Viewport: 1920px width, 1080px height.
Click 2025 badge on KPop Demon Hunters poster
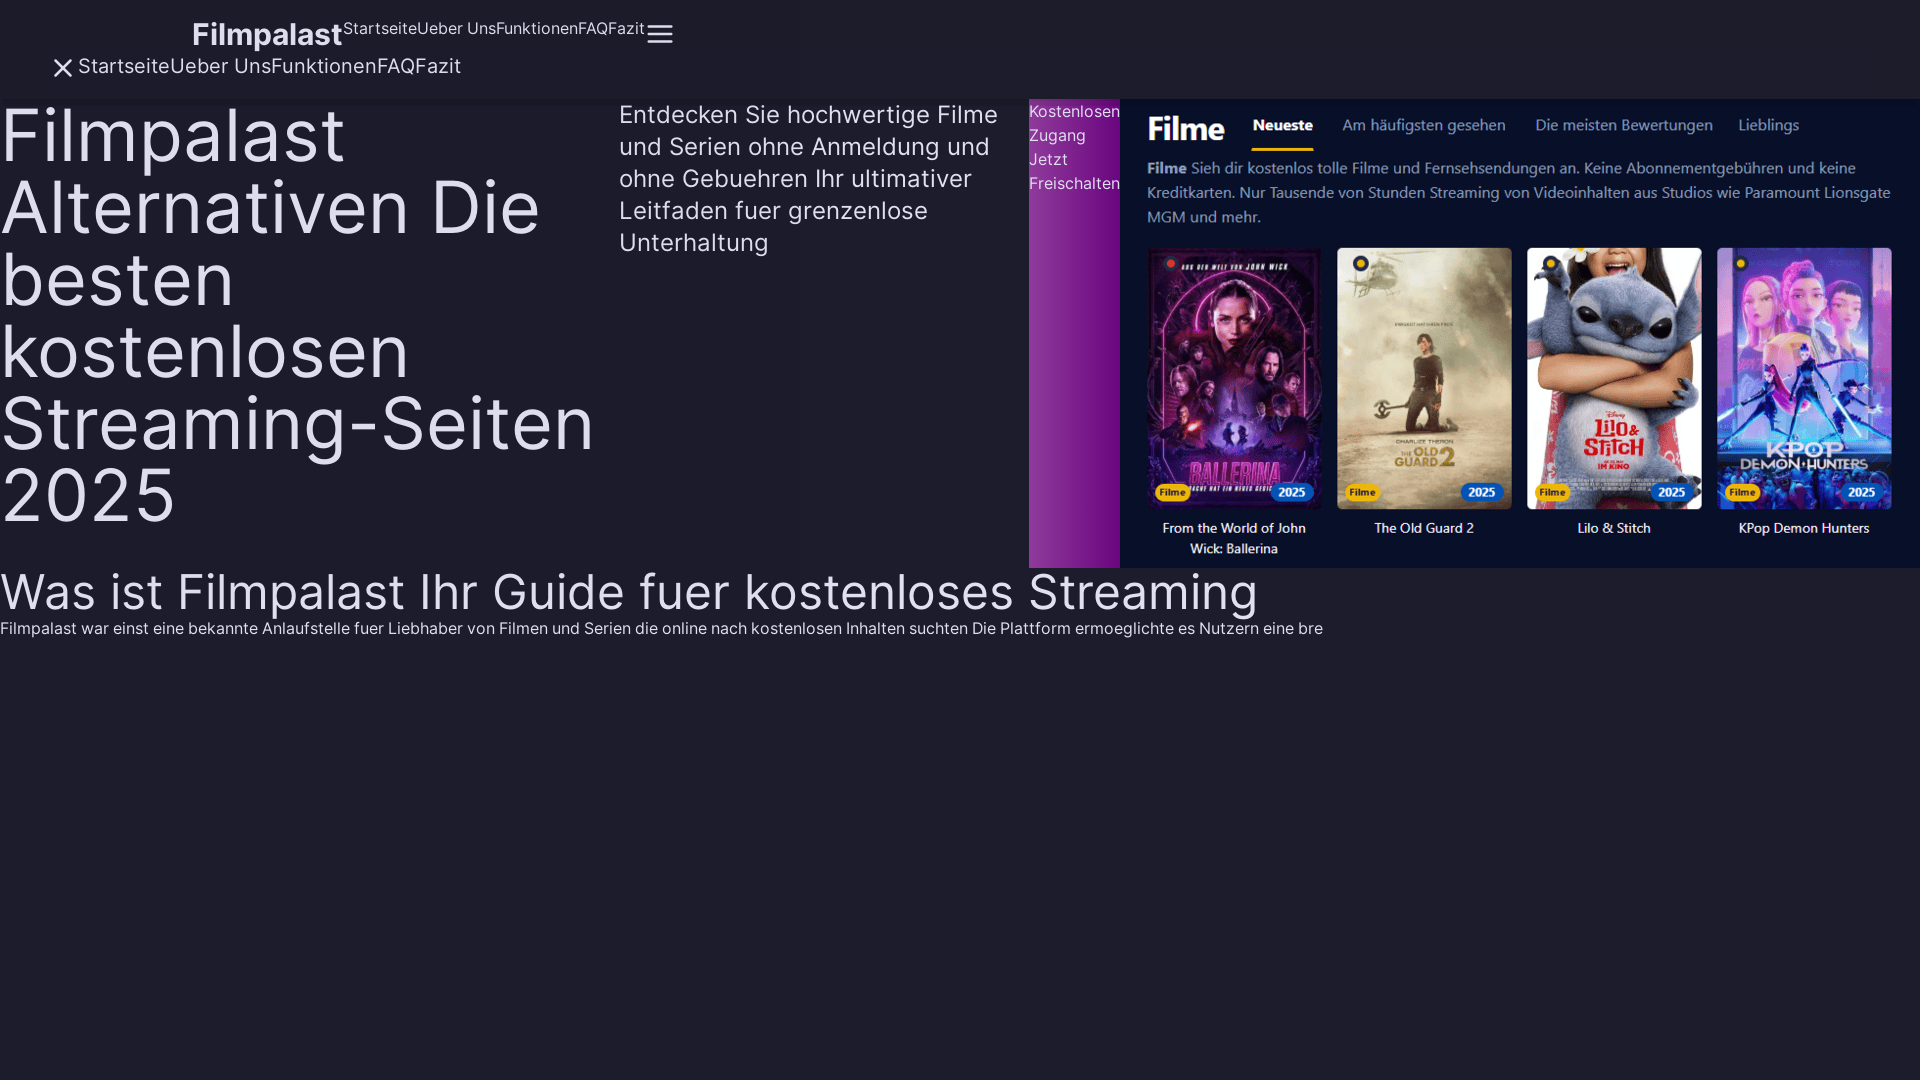point(1862,492)
